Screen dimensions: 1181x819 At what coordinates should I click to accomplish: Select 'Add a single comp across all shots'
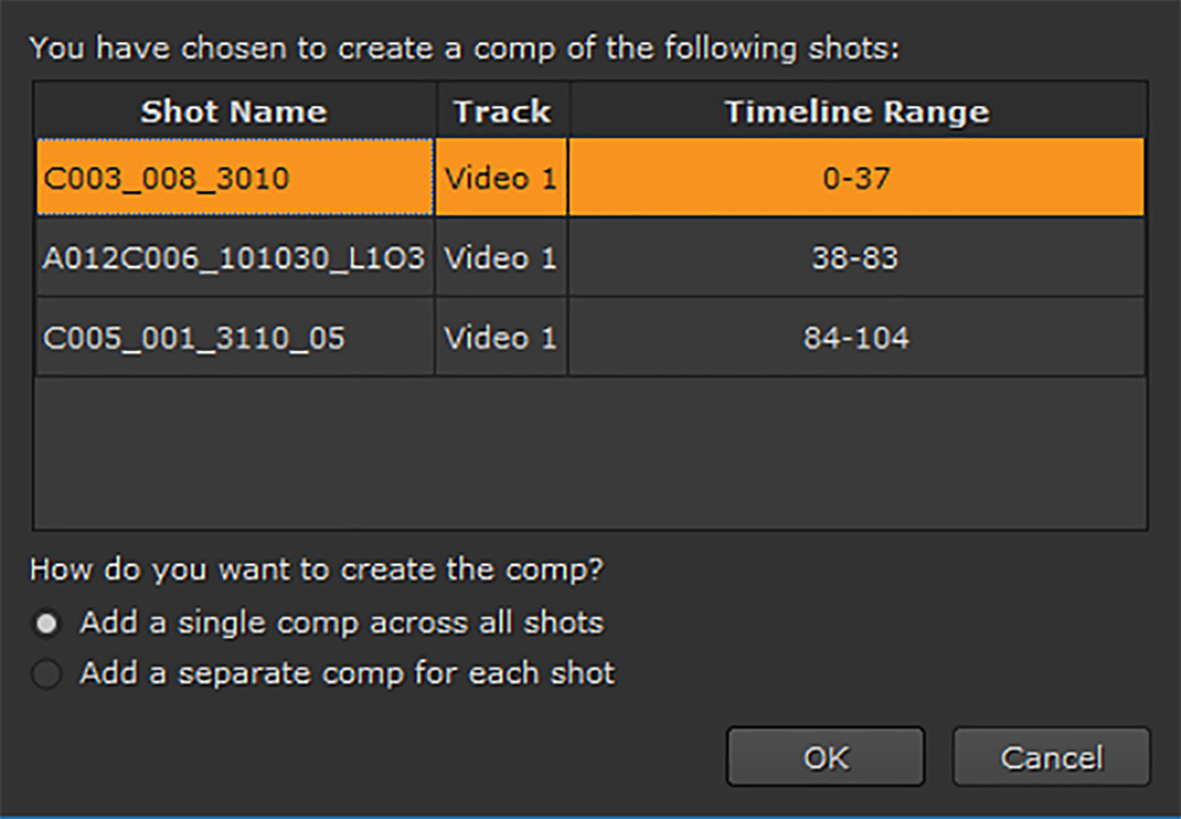46,624
